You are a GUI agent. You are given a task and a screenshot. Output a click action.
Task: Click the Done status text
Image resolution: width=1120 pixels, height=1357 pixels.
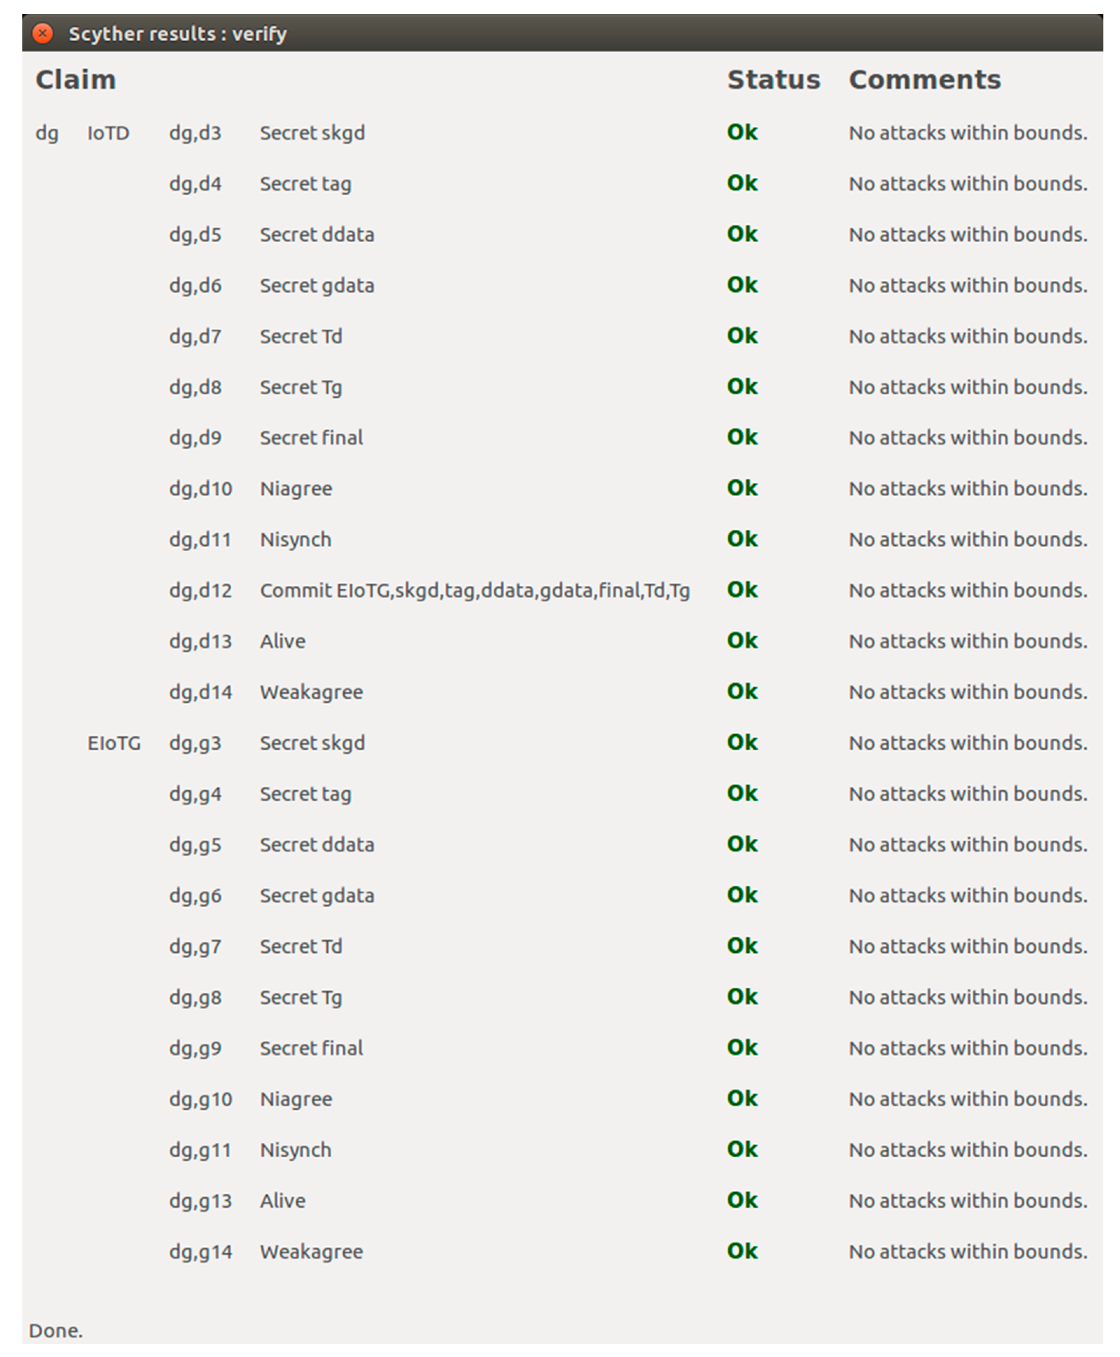tap(56, 1331)
